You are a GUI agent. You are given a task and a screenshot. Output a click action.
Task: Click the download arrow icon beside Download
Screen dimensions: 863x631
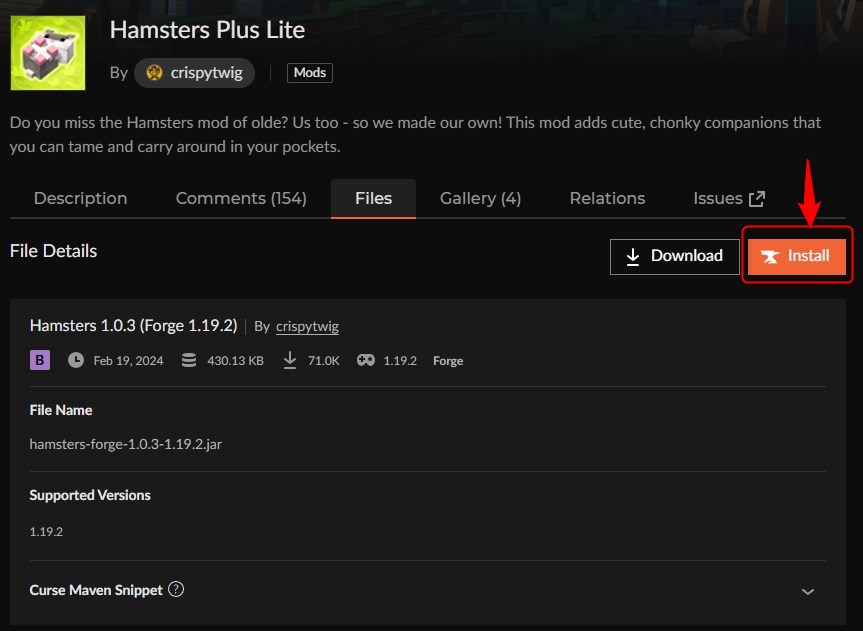pos(634,256)
